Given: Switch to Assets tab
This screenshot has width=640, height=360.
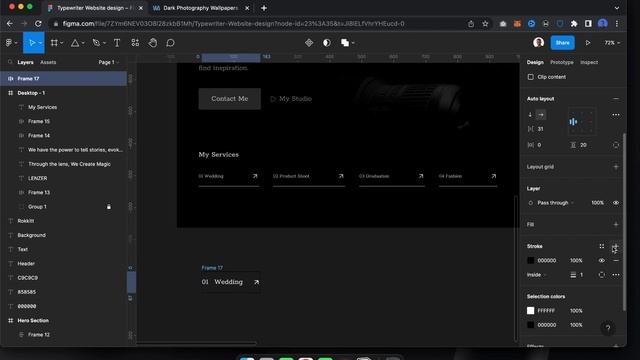Looking at the screenshot, I should (x=48, y=62).
